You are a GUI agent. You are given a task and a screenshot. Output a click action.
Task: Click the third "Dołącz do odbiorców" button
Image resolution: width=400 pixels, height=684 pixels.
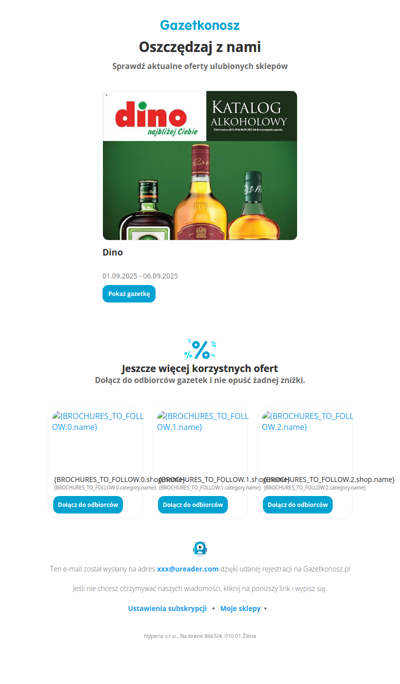pos(297,505)
